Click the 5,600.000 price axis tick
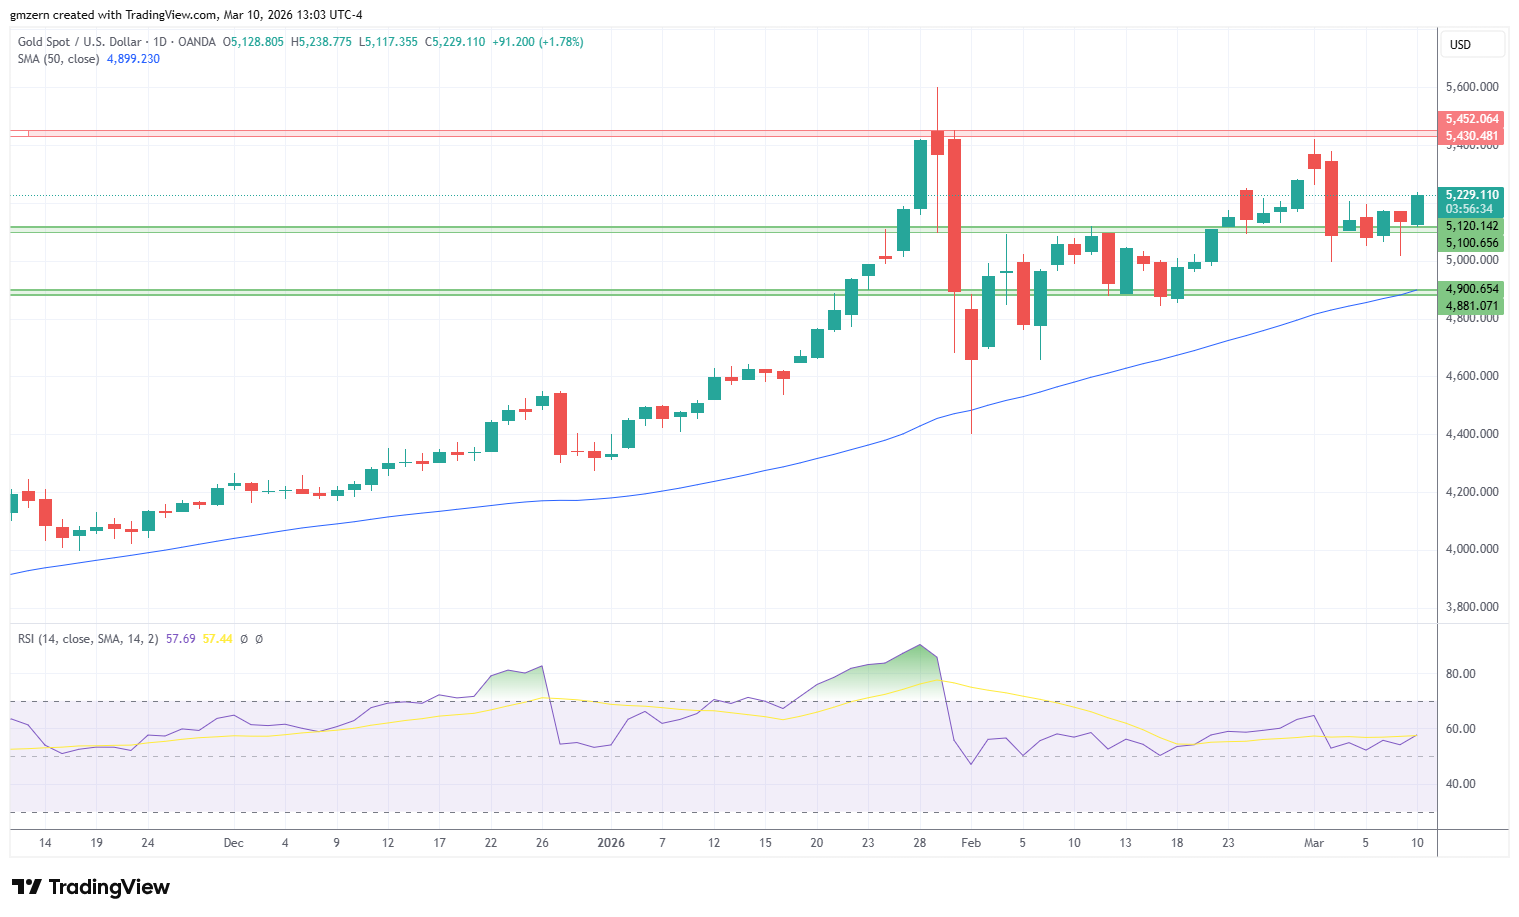1519x917 pixels. (1472, 87)
